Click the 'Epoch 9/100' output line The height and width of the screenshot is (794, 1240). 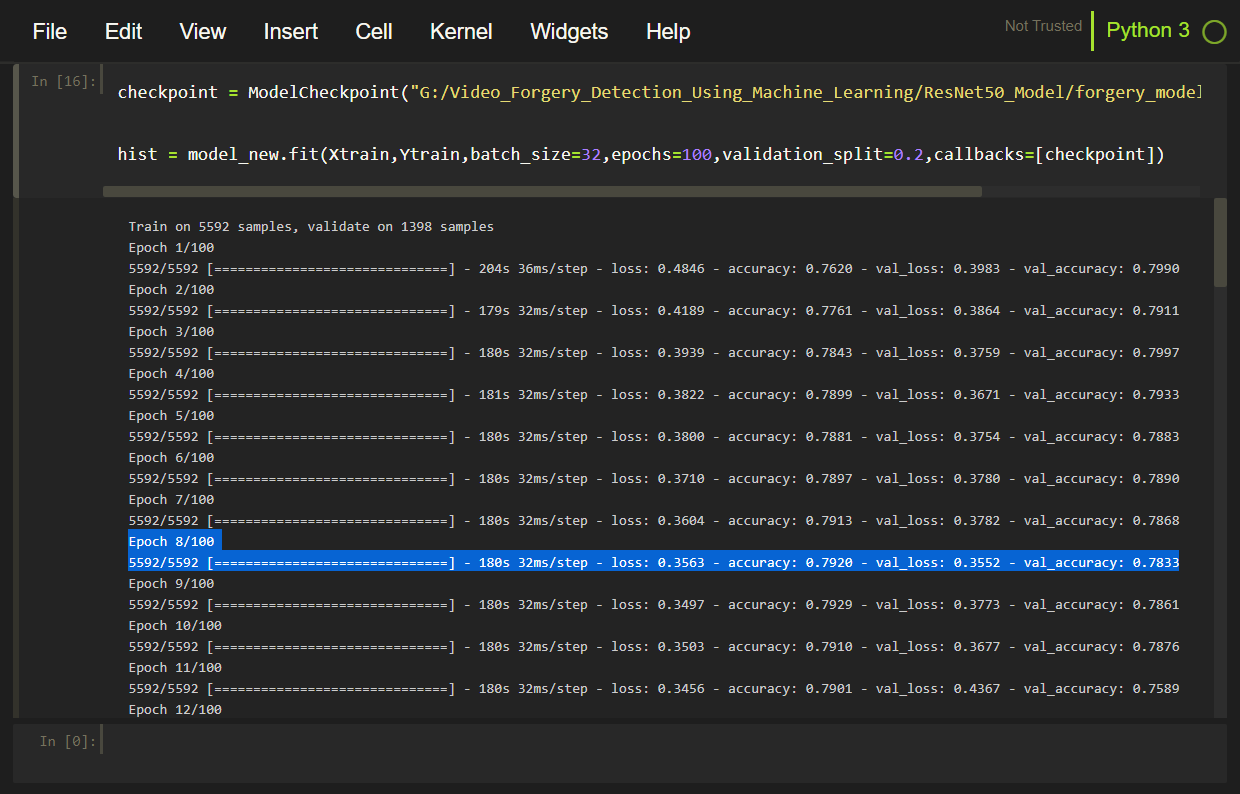tap(171, 584)
